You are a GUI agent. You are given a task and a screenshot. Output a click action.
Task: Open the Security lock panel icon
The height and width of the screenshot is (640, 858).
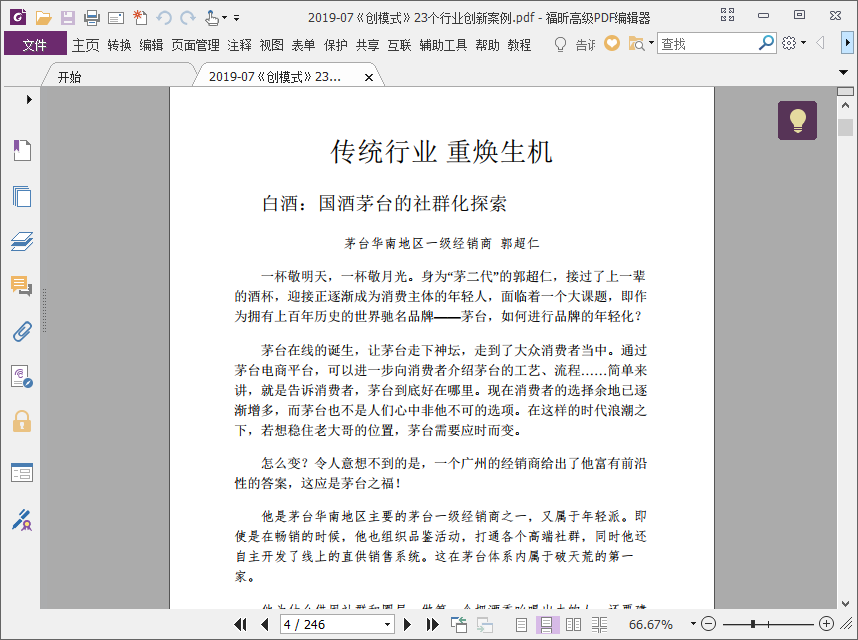coord(22,421)
